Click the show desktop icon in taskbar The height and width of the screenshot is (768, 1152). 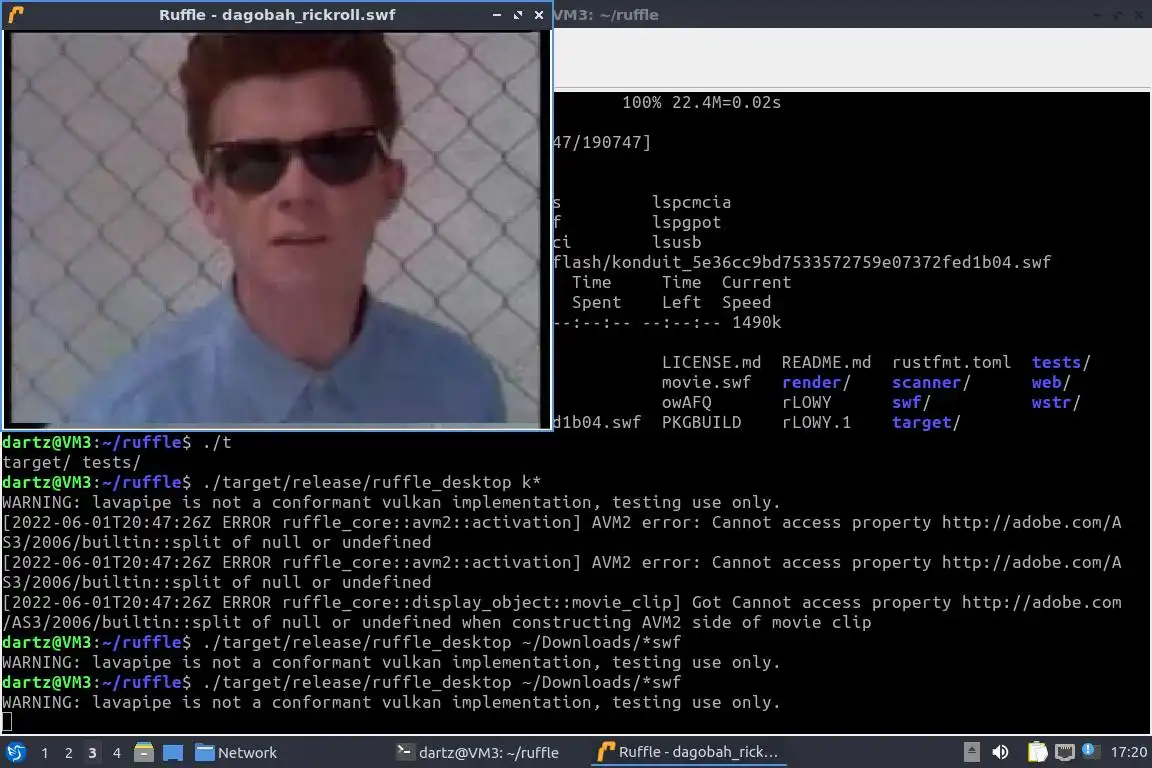pyautogui.click(x=173, y=753)
